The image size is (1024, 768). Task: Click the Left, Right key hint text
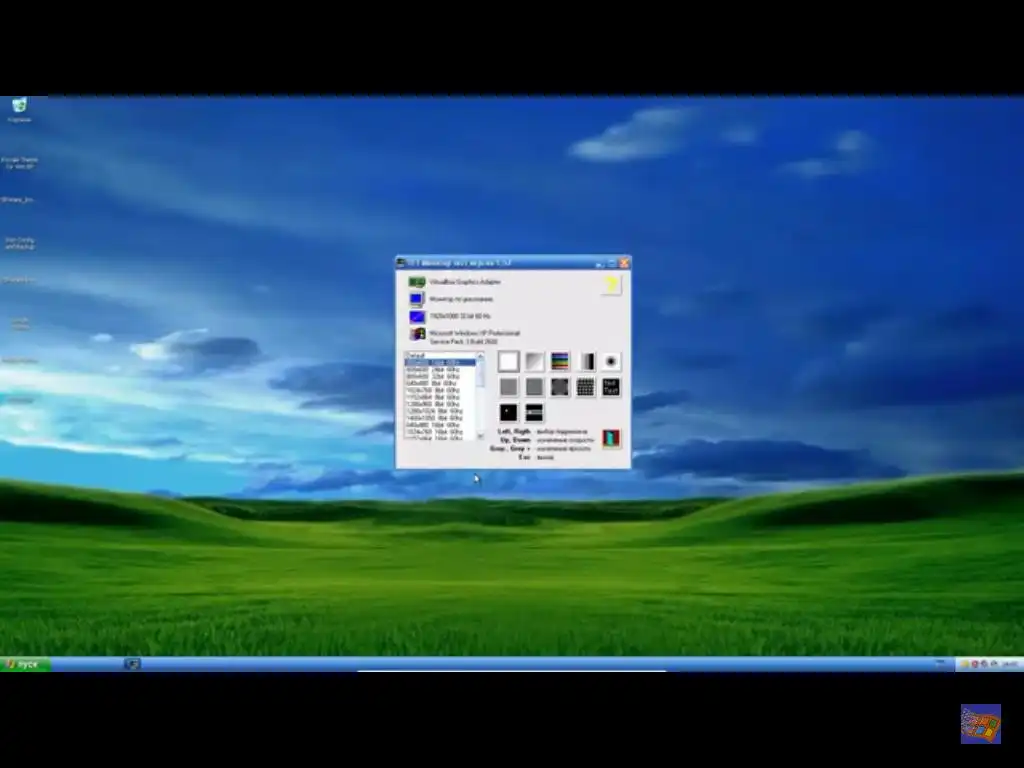(515, 432)
